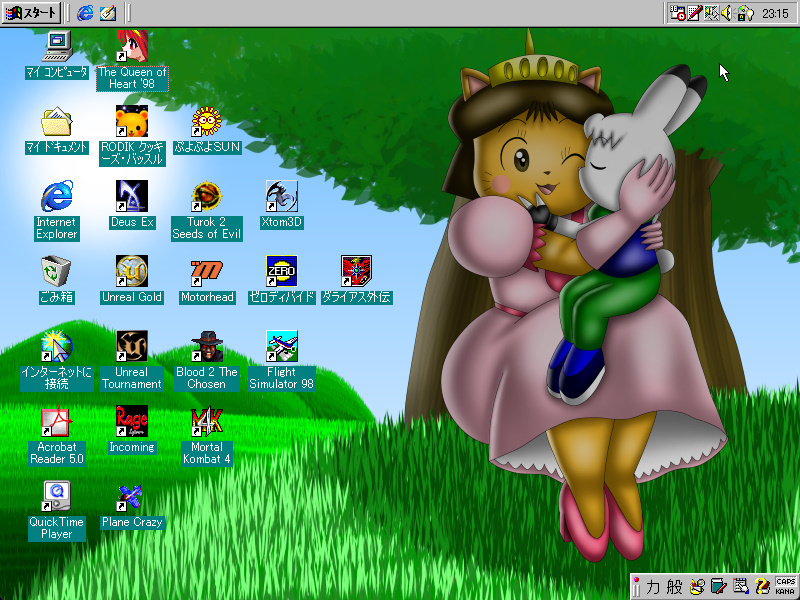
Task: Toggle the KANA lock on IME bar
Action: coord(786,590)
